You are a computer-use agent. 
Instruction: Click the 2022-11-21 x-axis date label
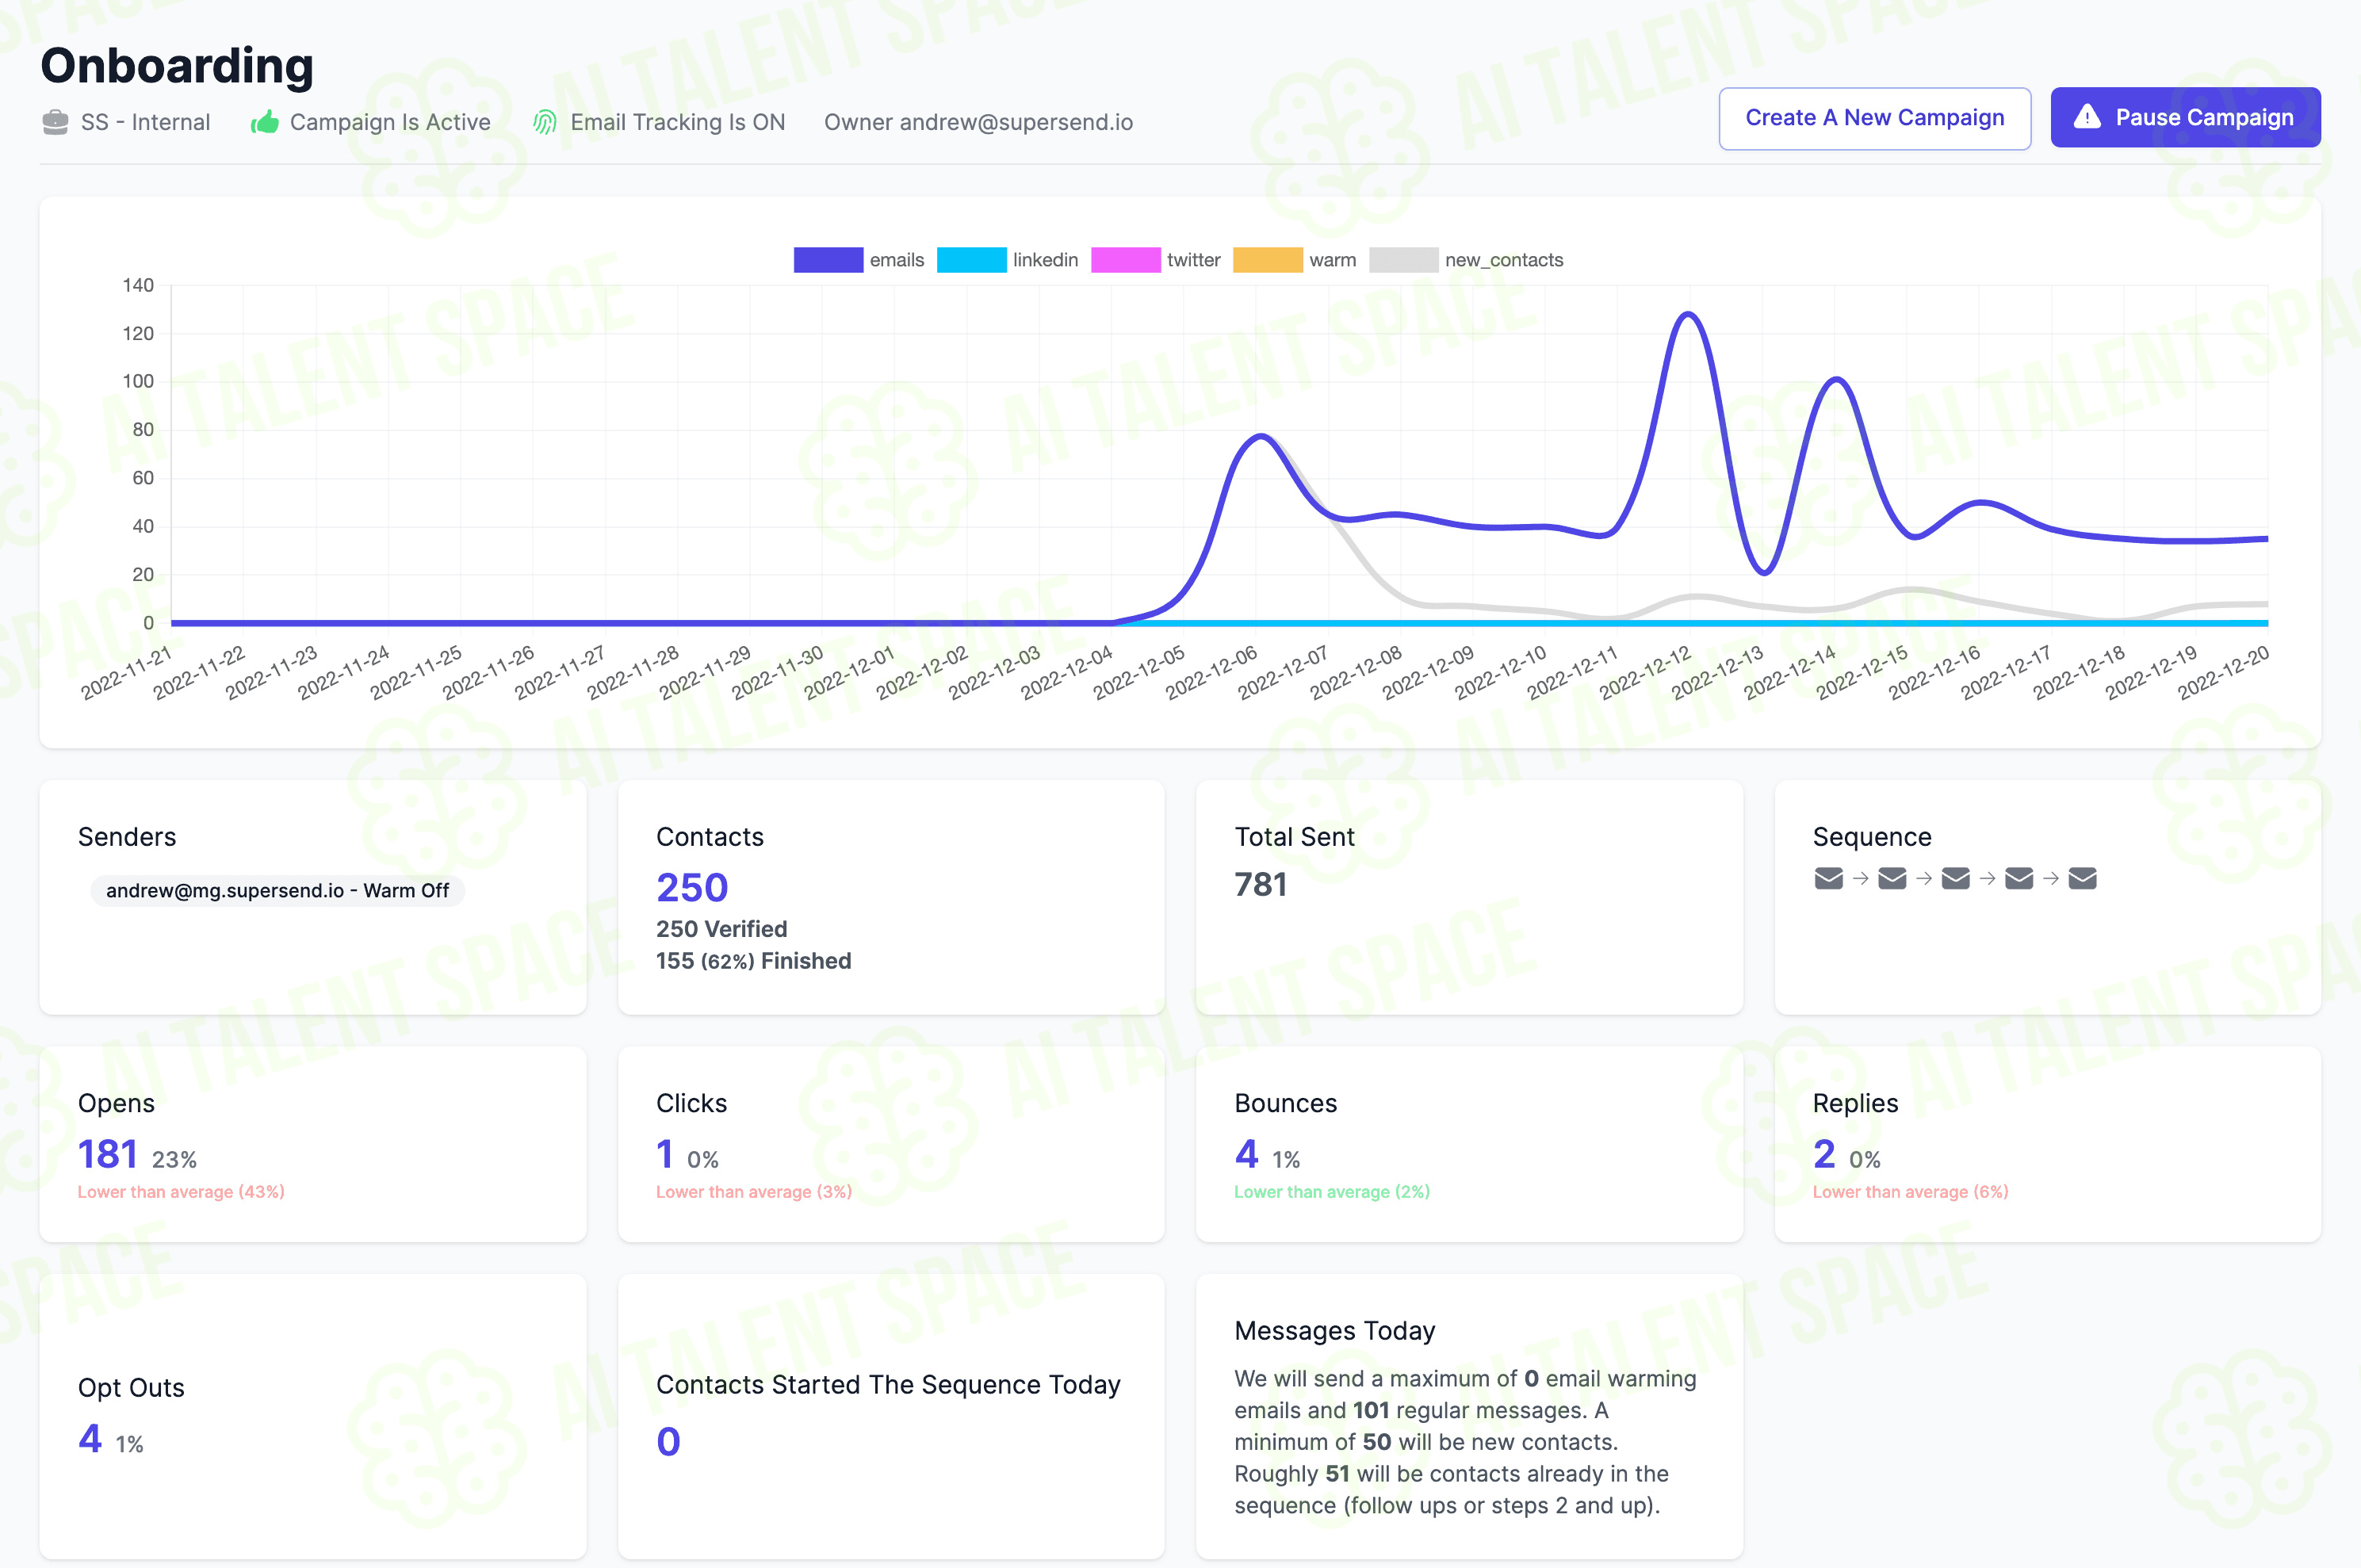[x=126, y=672]
